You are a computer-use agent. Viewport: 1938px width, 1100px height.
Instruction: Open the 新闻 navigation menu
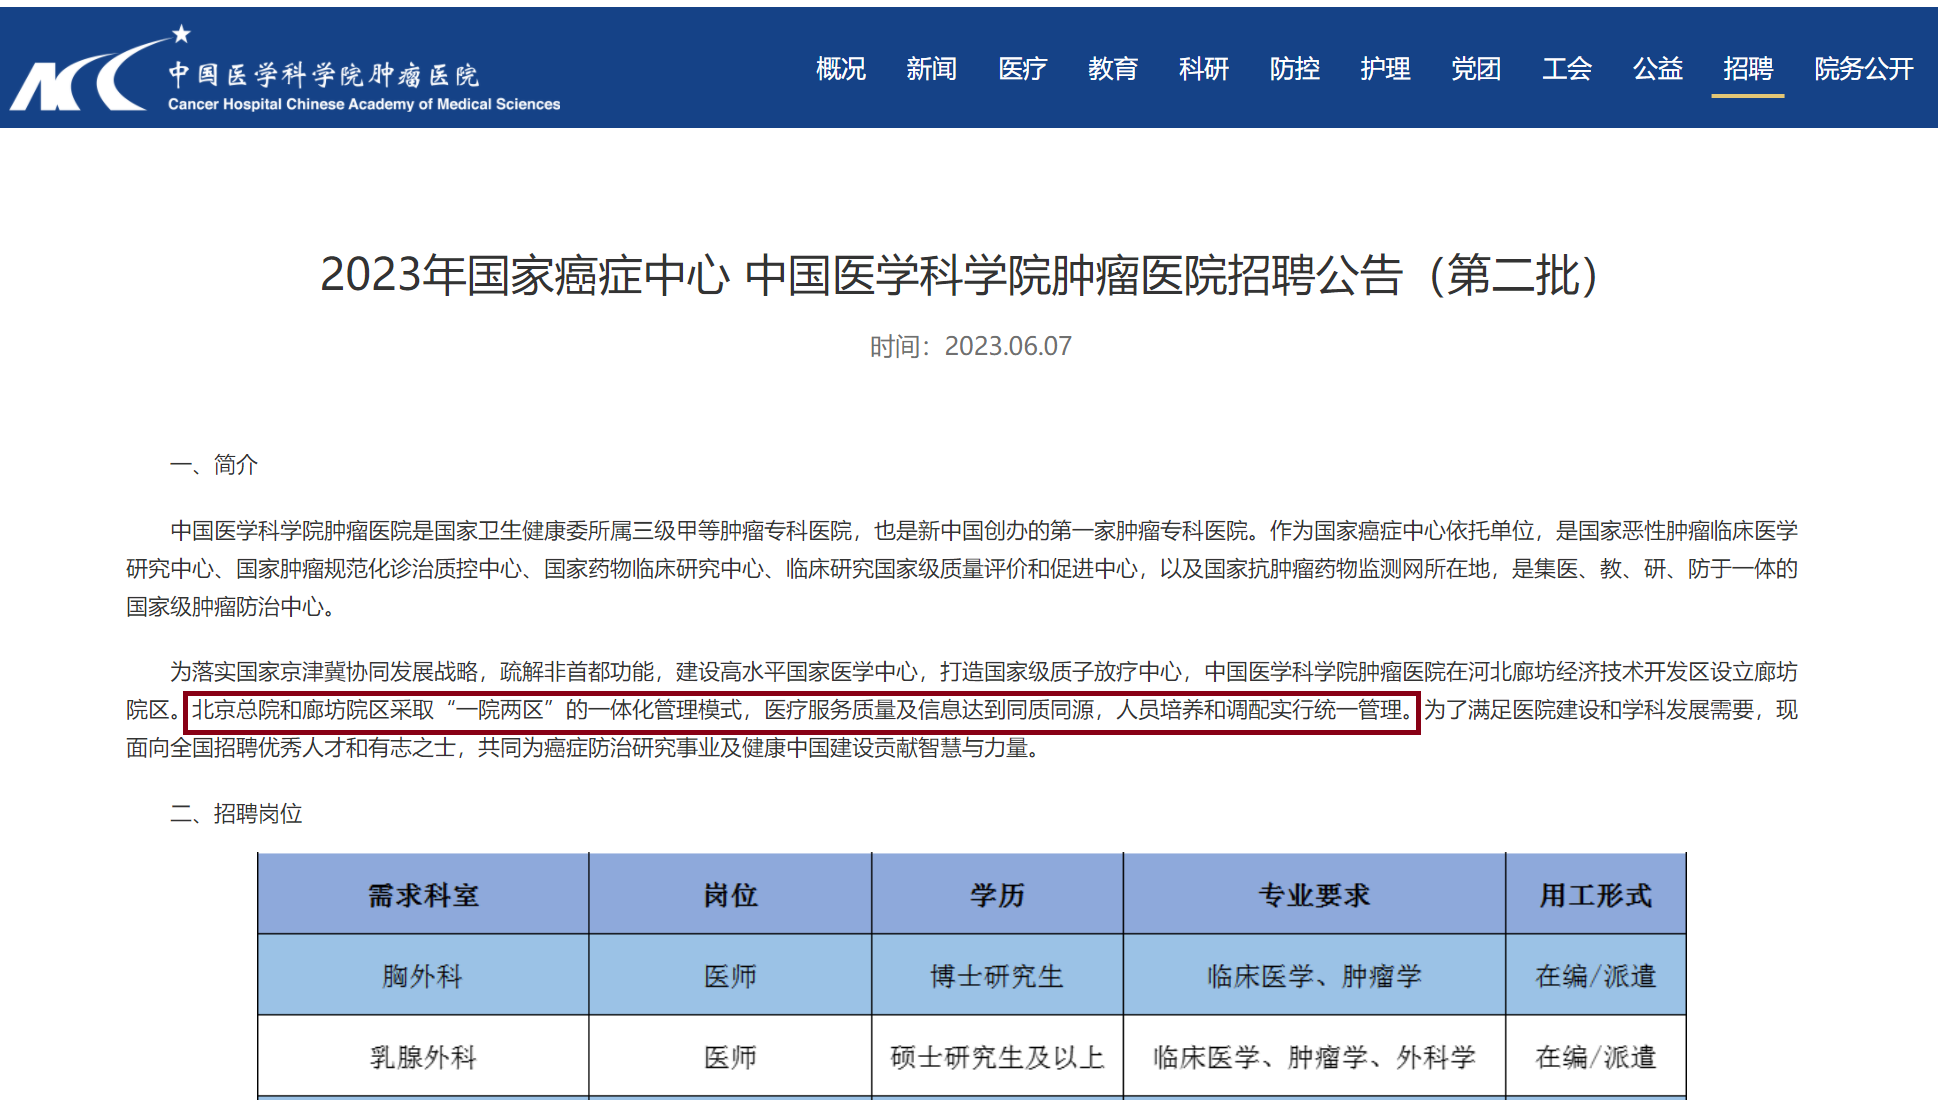[x=931, y=69]
